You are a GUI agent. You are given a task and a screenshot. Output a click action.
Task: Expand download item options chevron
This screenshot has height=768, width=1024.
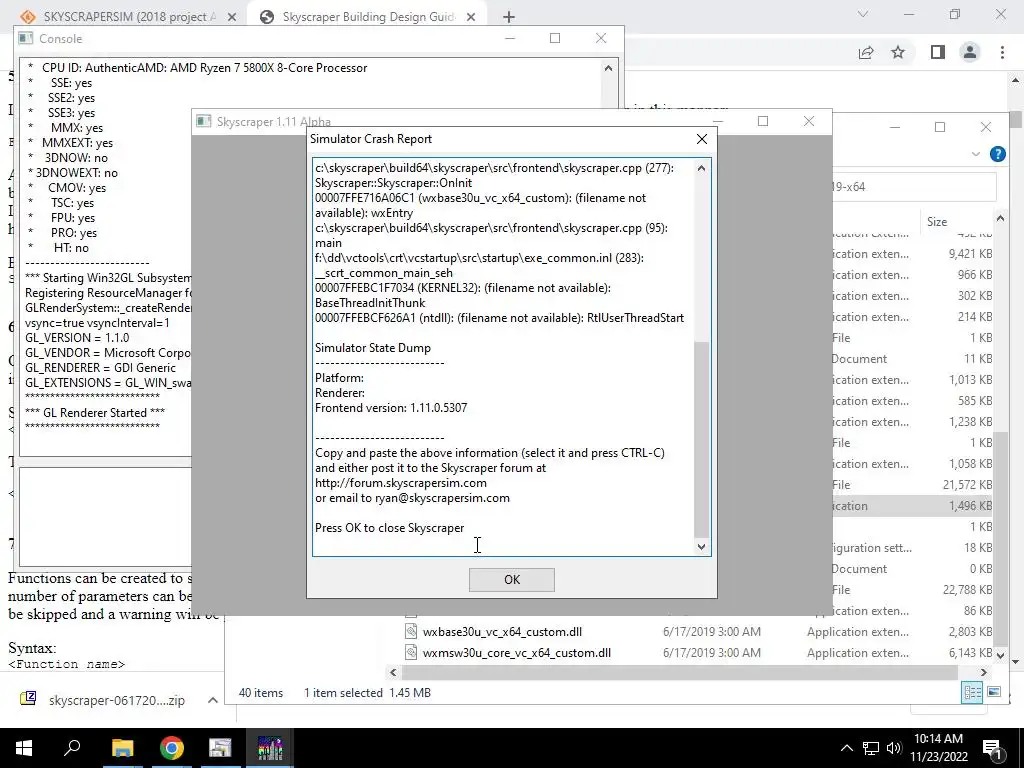(x=212, y=700)
